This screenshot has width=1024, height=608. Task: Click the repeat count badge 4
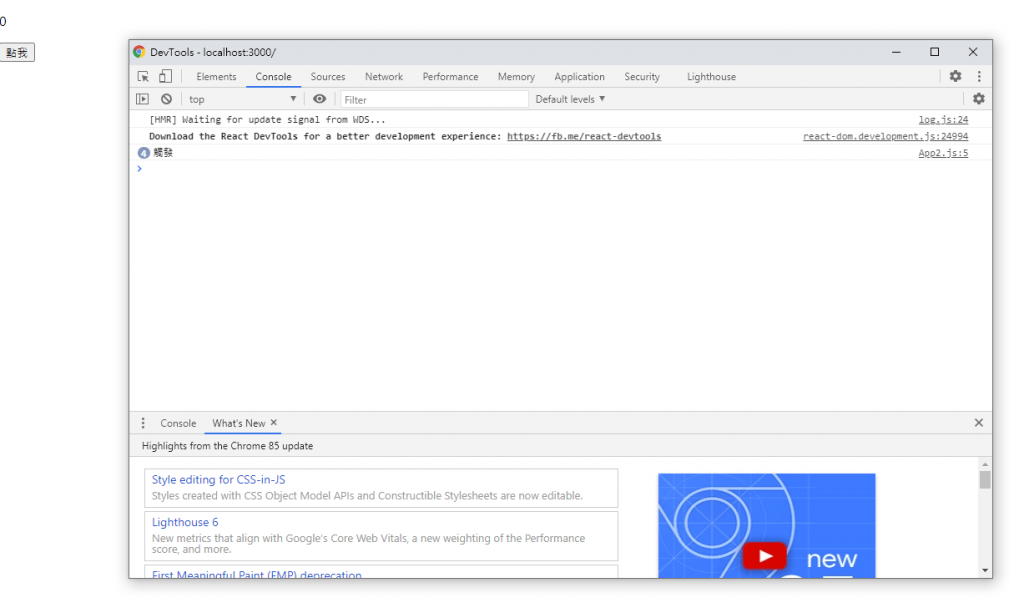tap(144, 153)
